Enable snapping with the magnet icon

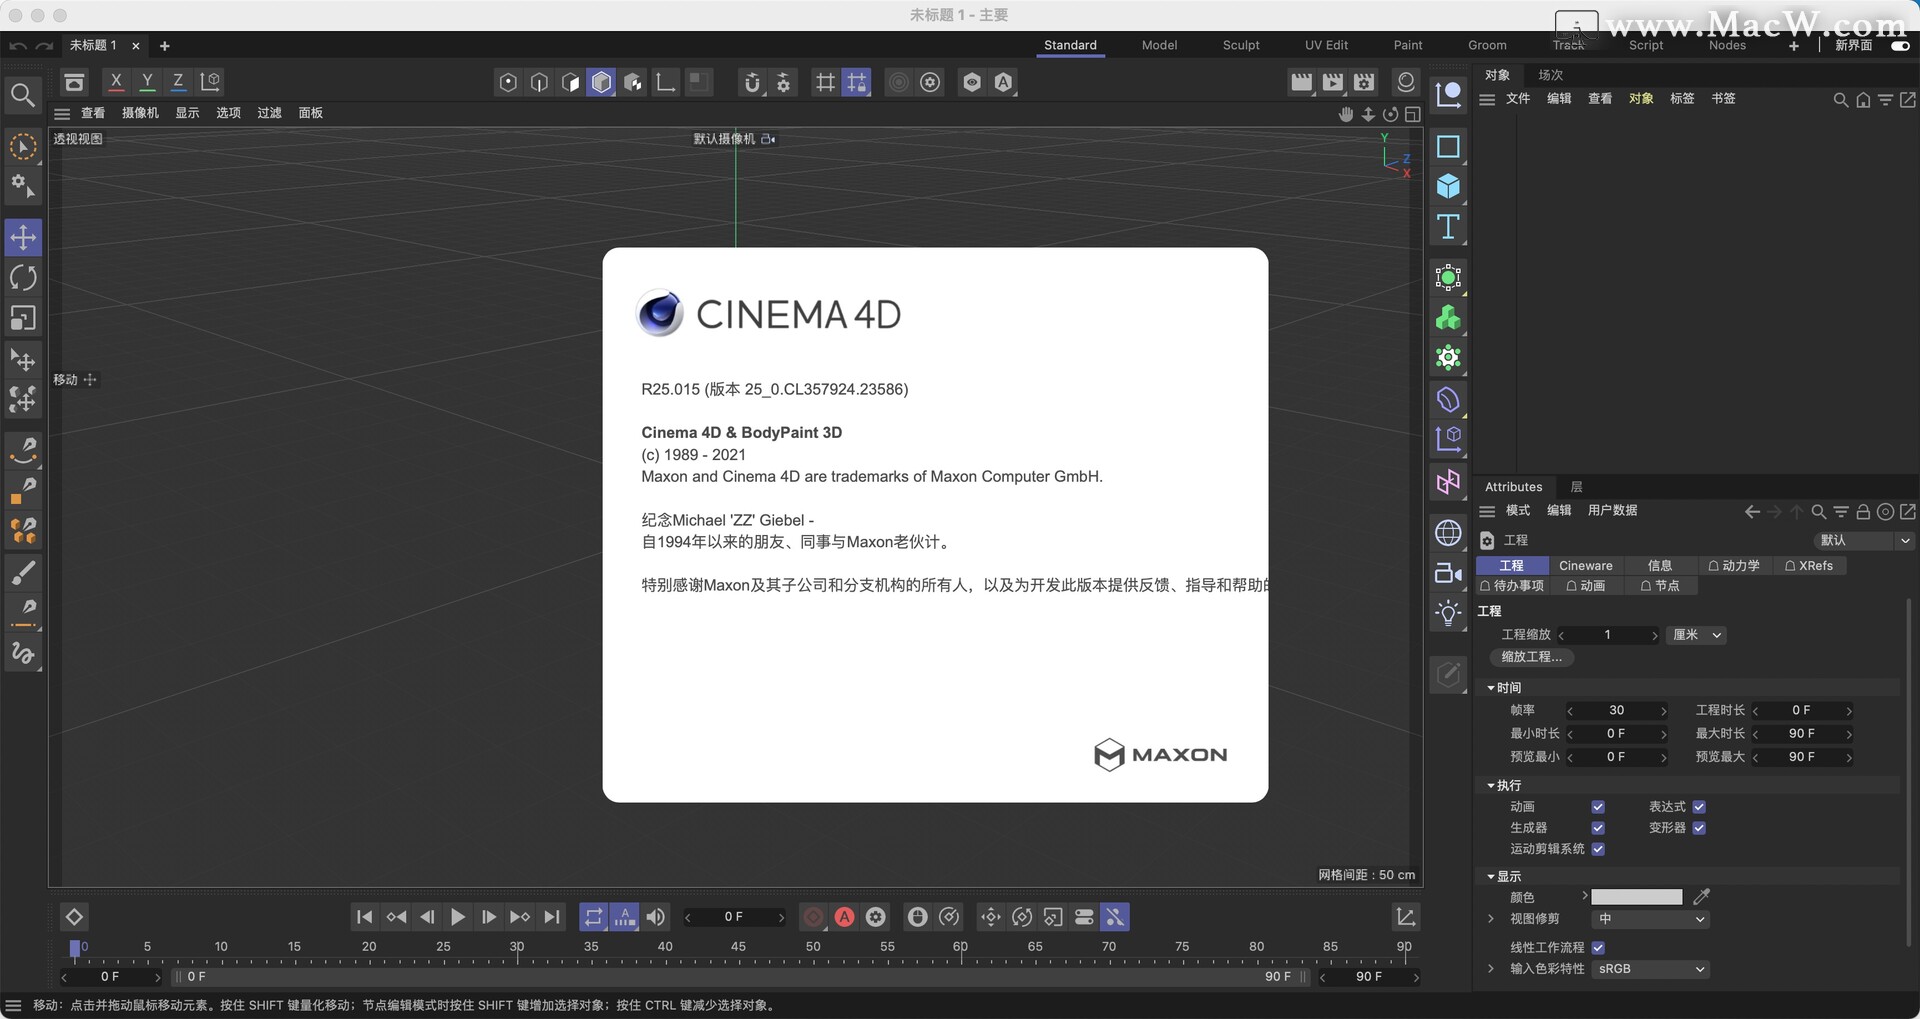coord(752,83)
